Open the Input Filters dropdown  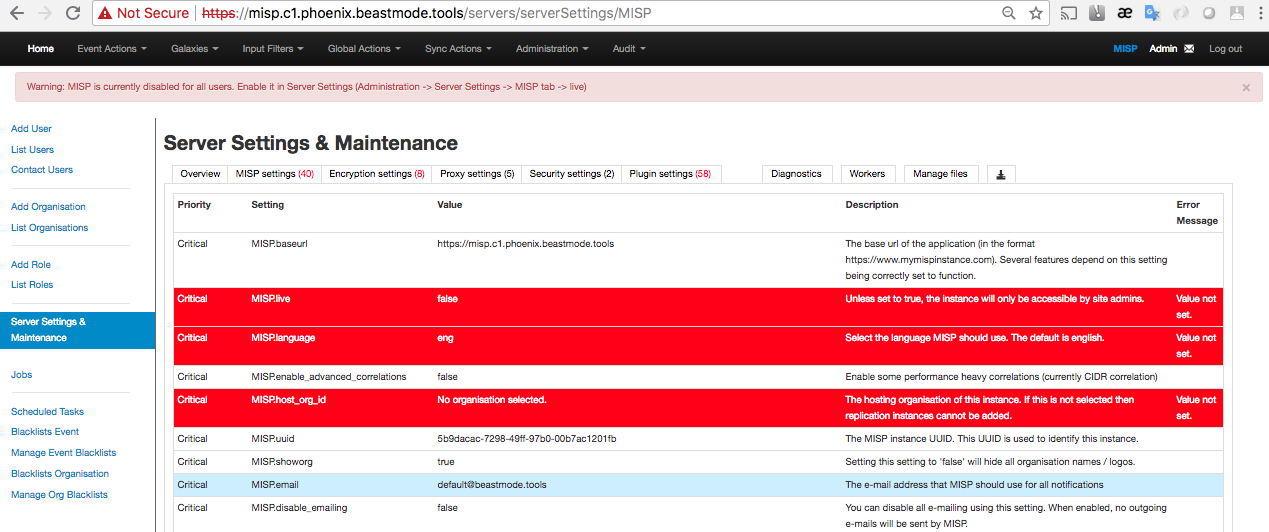pyautogui.click(x=273, y=48)
